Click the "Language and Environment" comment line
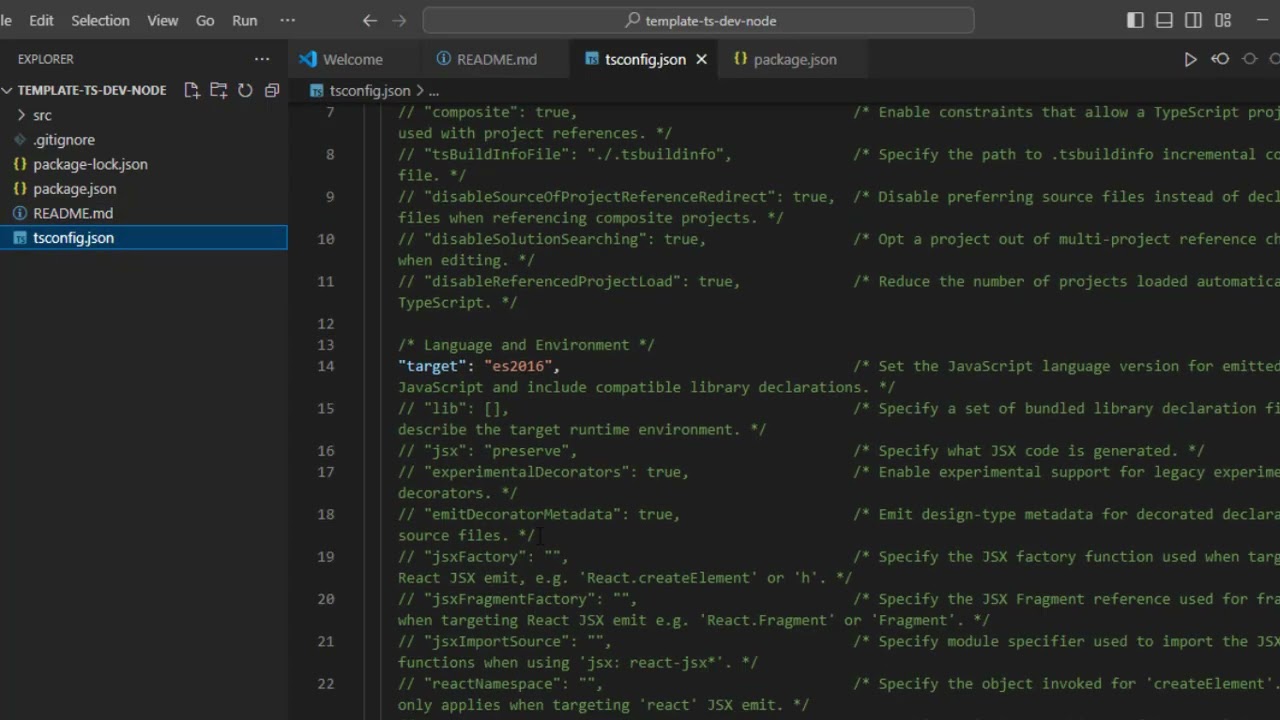This screenshot has height=720, width=1280. pyautogui.click(x=526, y=345)
